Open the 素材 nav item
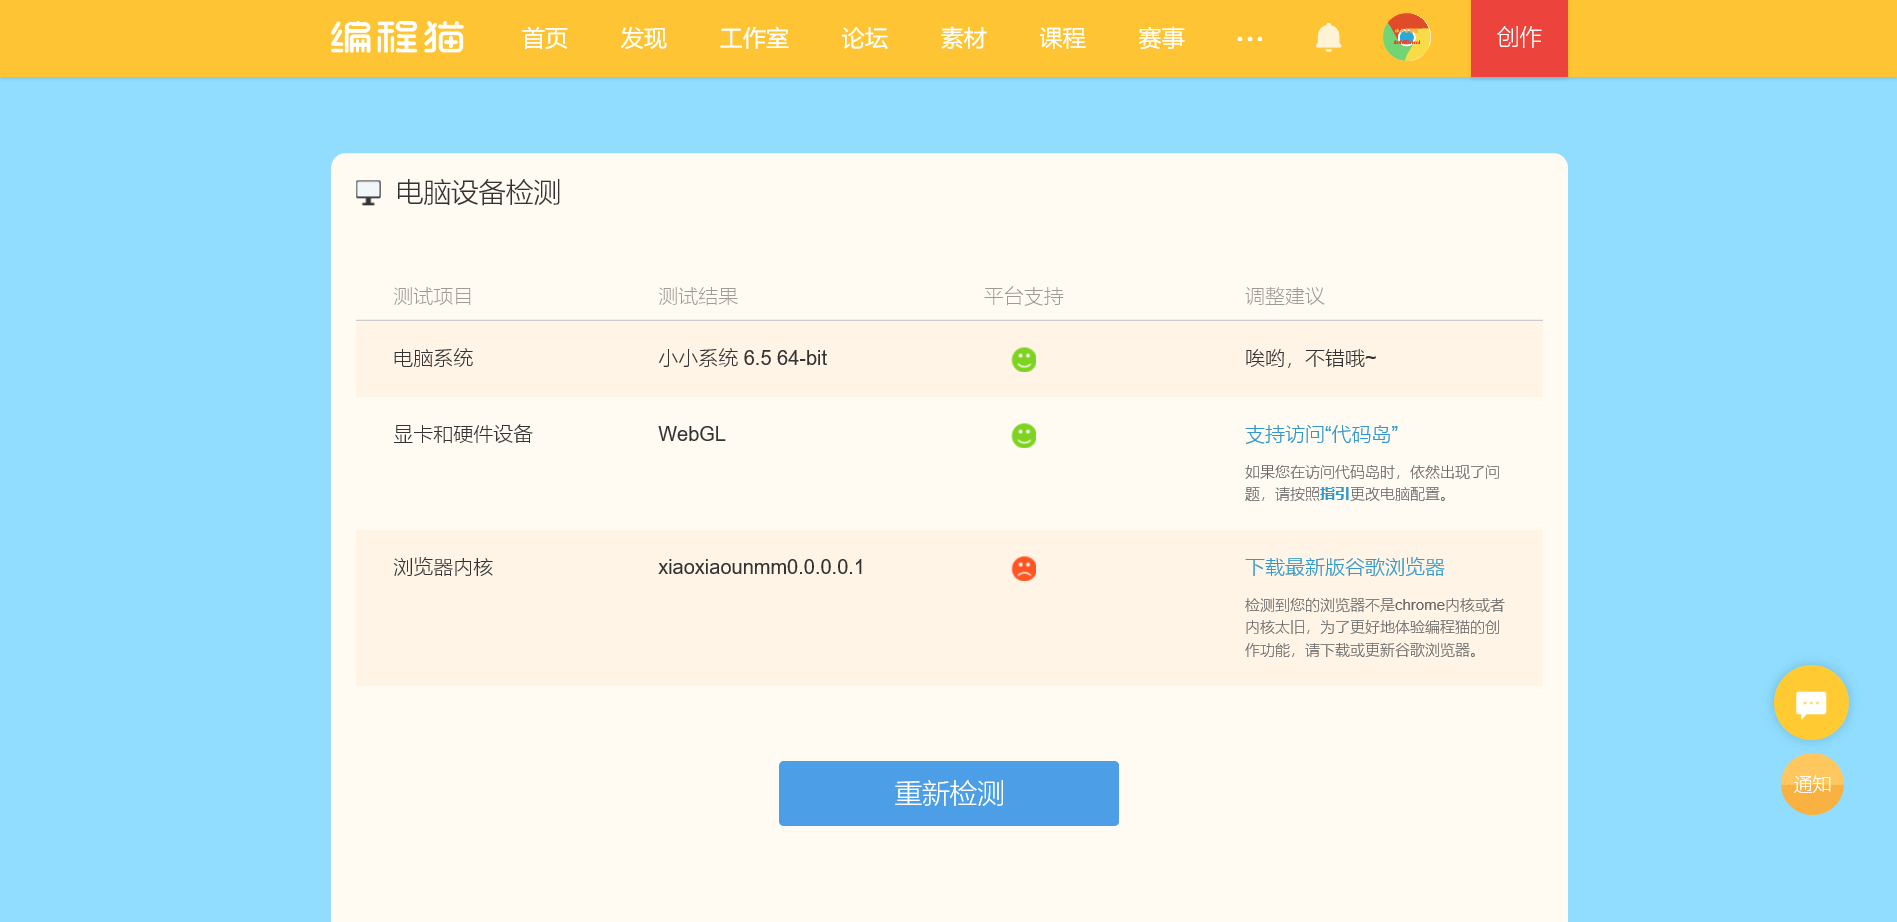 pyautogui.click(x=964, y=38)
